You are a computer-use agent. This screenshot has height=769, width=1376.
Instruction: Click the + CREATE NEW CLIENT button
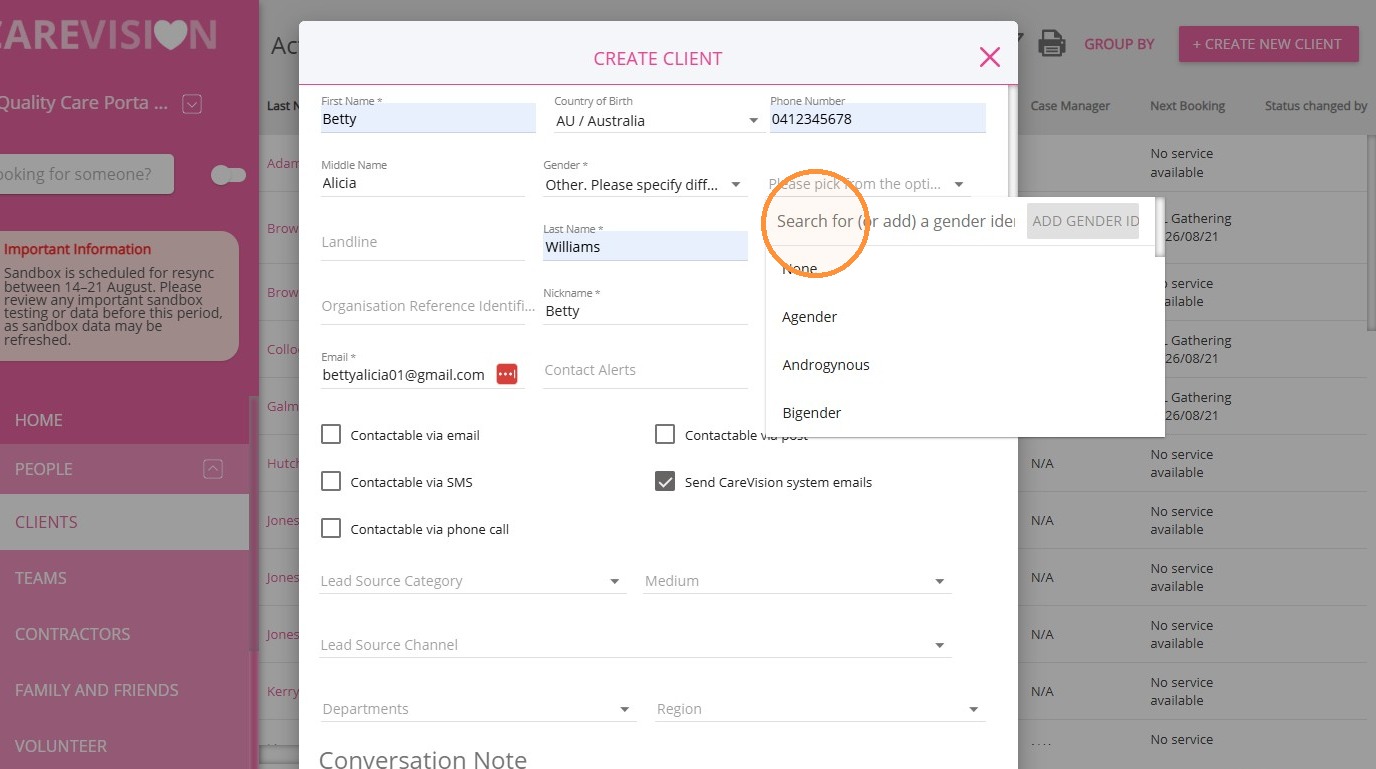tap(1269, 44)
